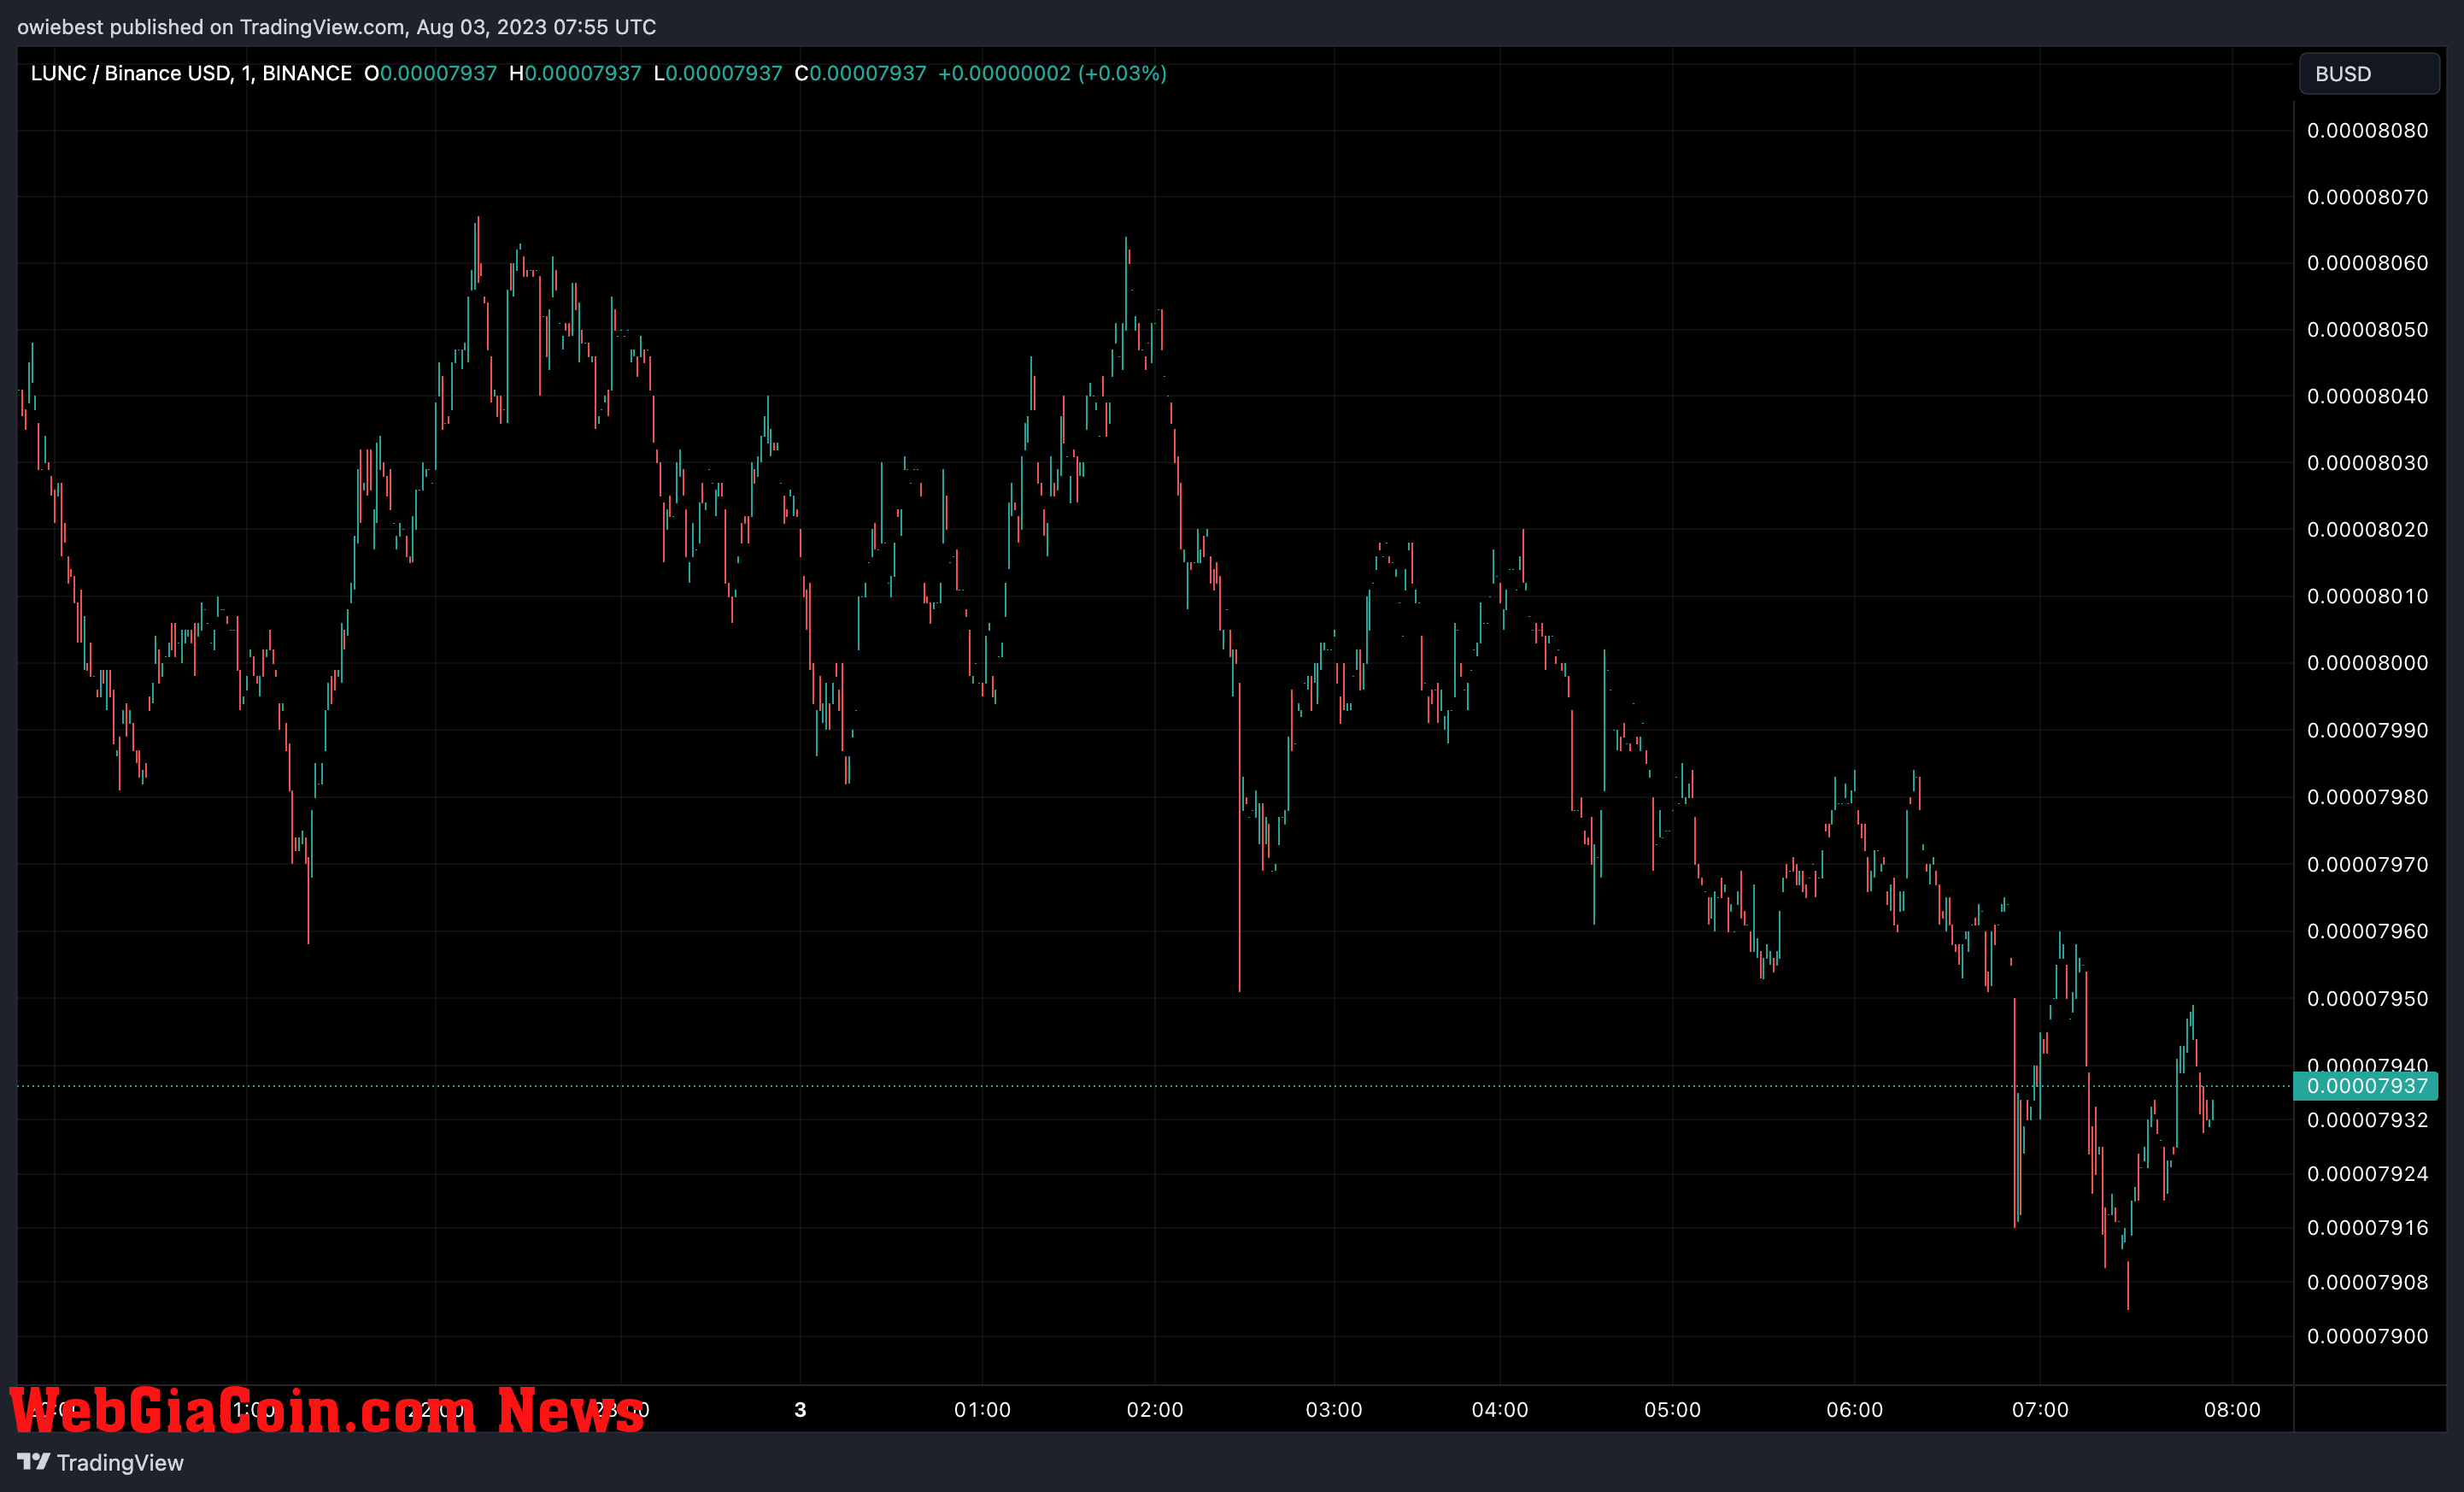Click the 0.00007980 price axis label

[2367, 797]
